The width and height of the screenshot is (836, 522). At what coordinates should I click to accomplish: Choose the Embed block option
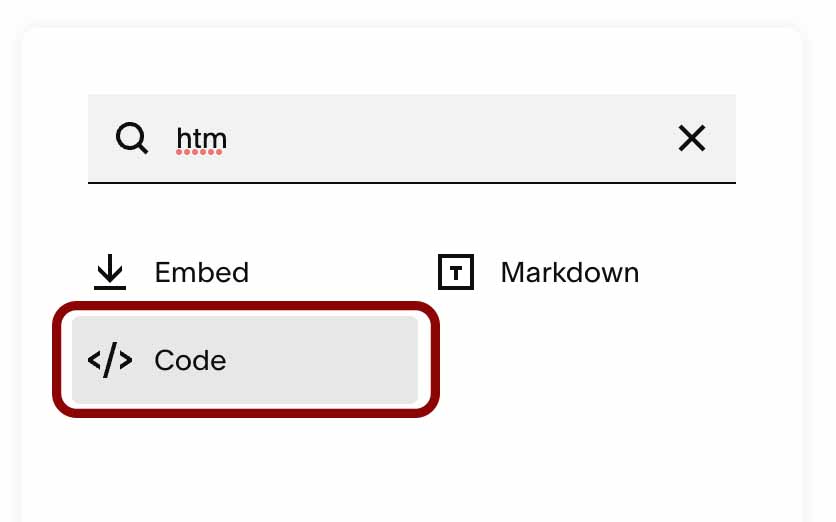pos(245,272)
